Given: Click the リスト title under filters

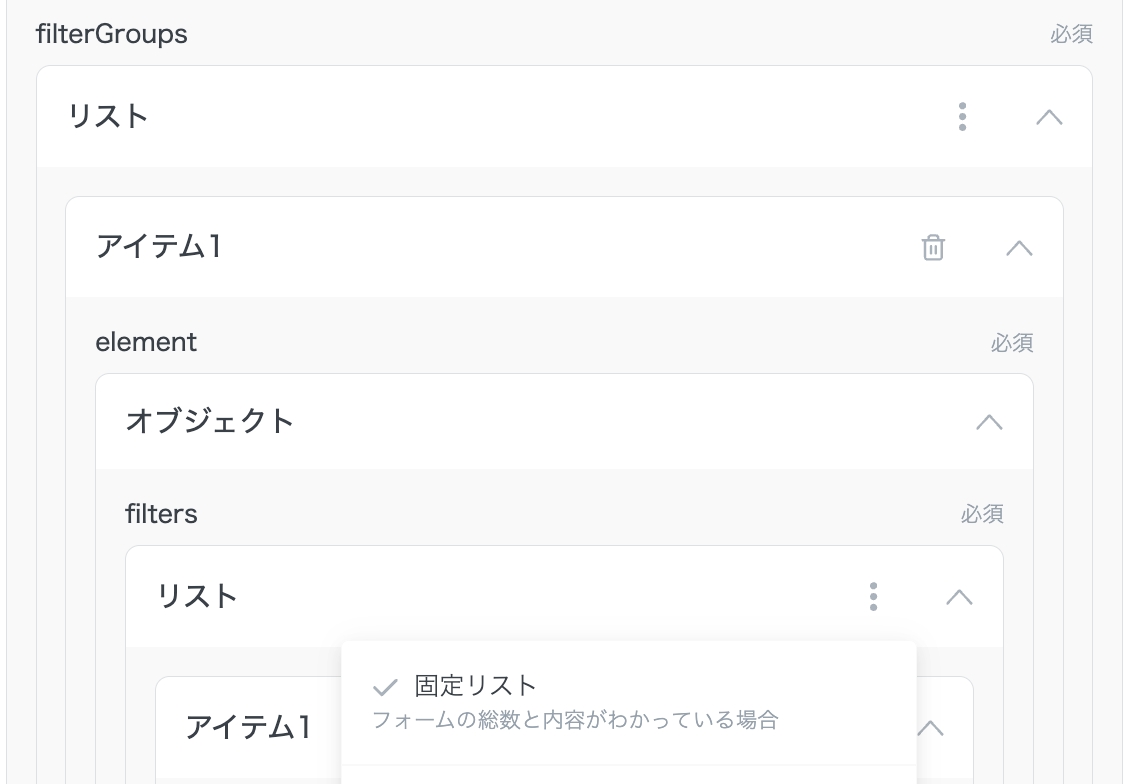Looking at the screenshot, I should coord(197,596).
